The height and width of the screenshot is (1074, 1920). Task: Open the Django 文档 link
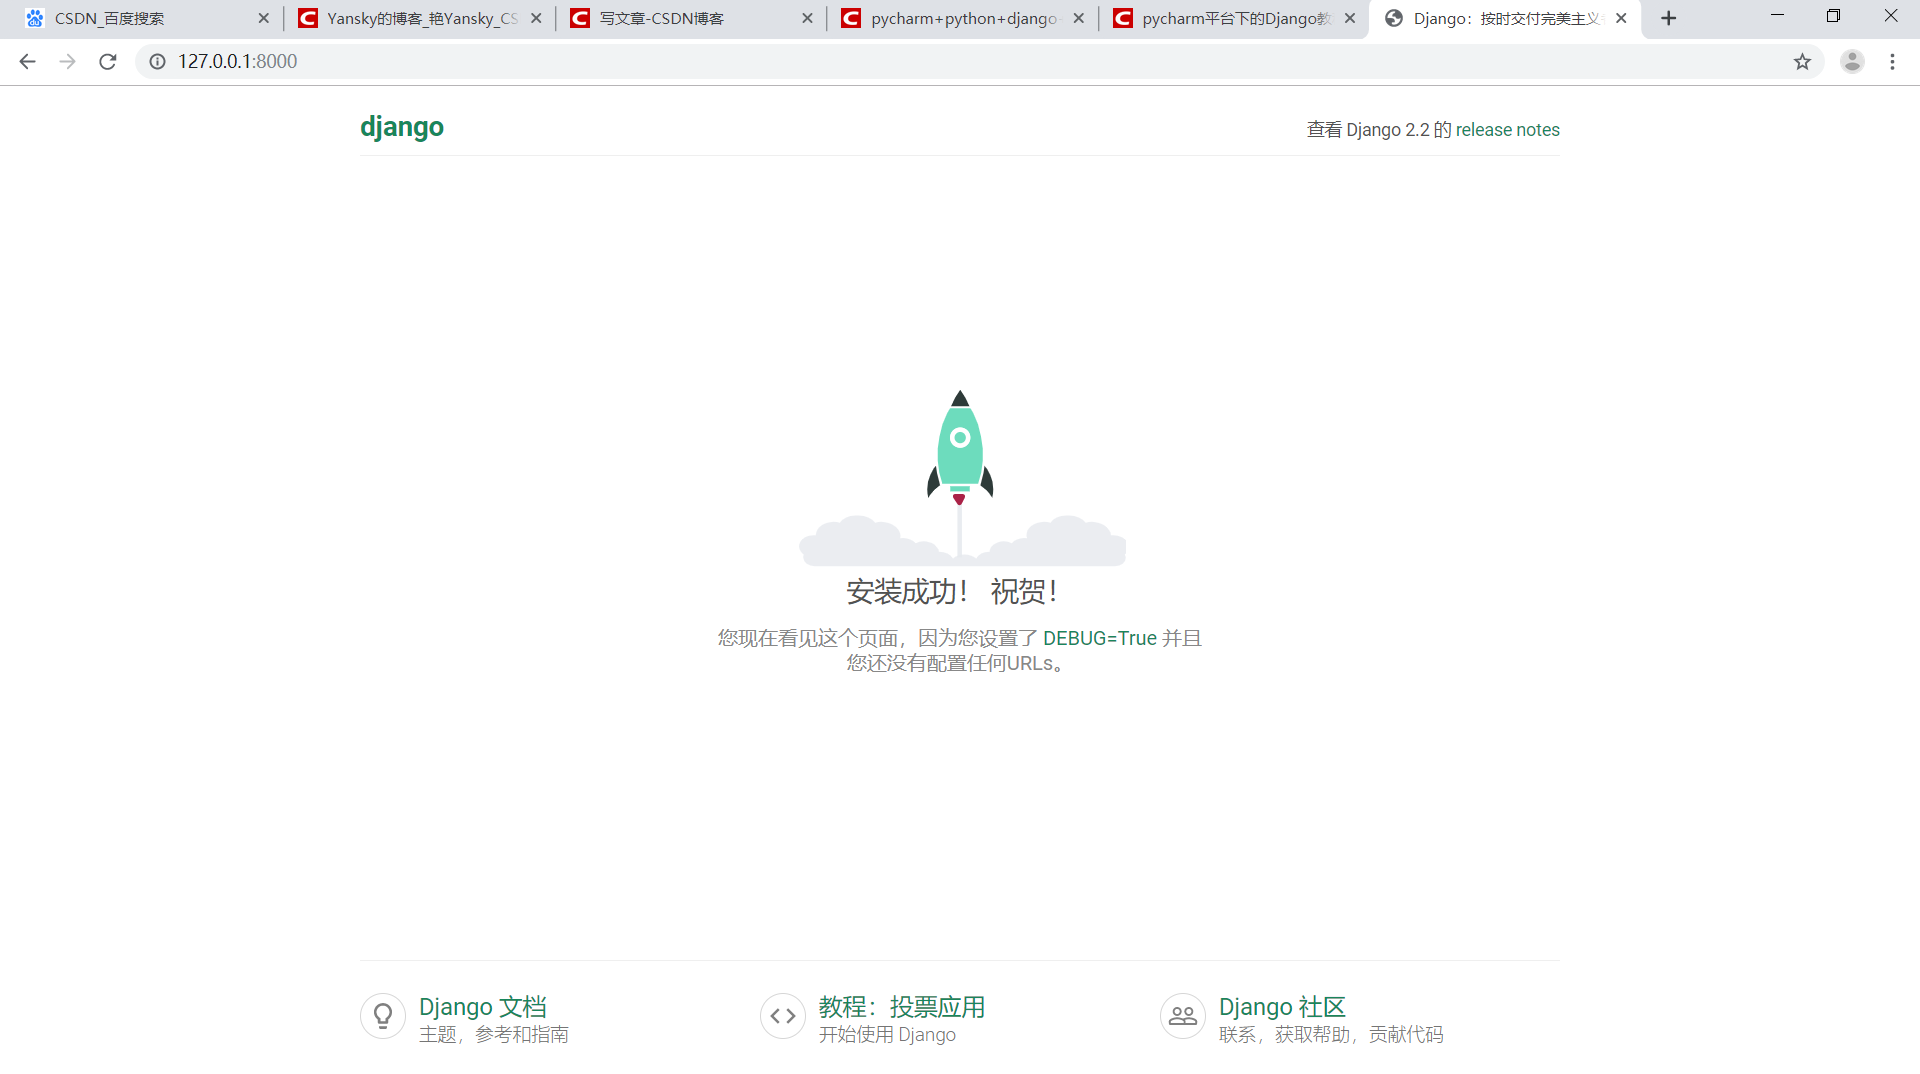482,1006
